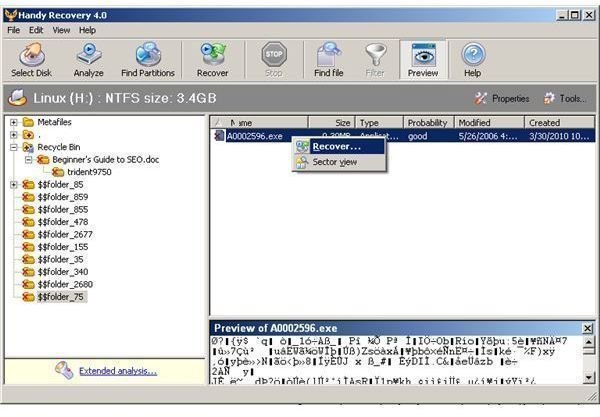
Task: Click the Handy Recovery title bar logo
Action: tap(11, 15)
